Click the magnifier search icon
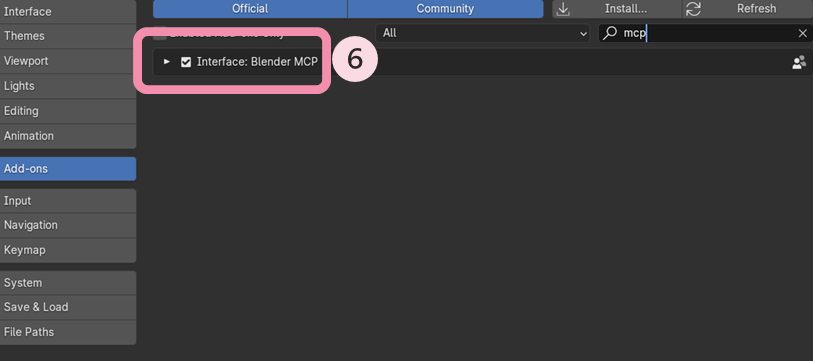The width and height of the screenshot is (813, 361). click(x=610, y=33)
